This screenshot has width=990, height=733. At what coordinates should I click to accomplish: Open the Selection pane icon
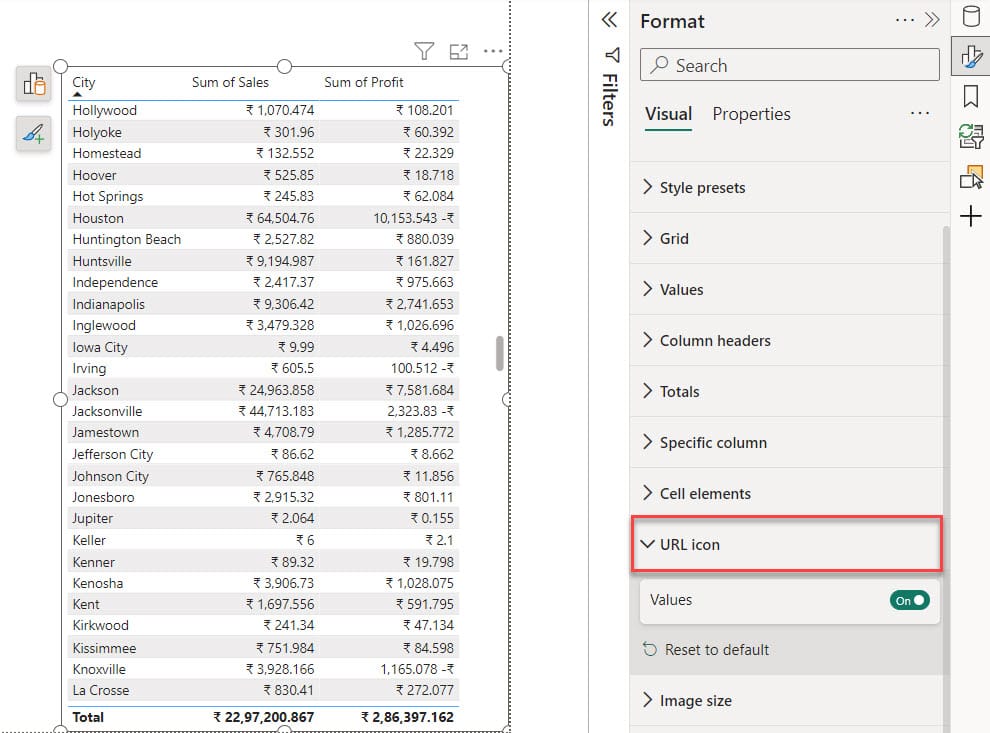click(x=971, y=177)
